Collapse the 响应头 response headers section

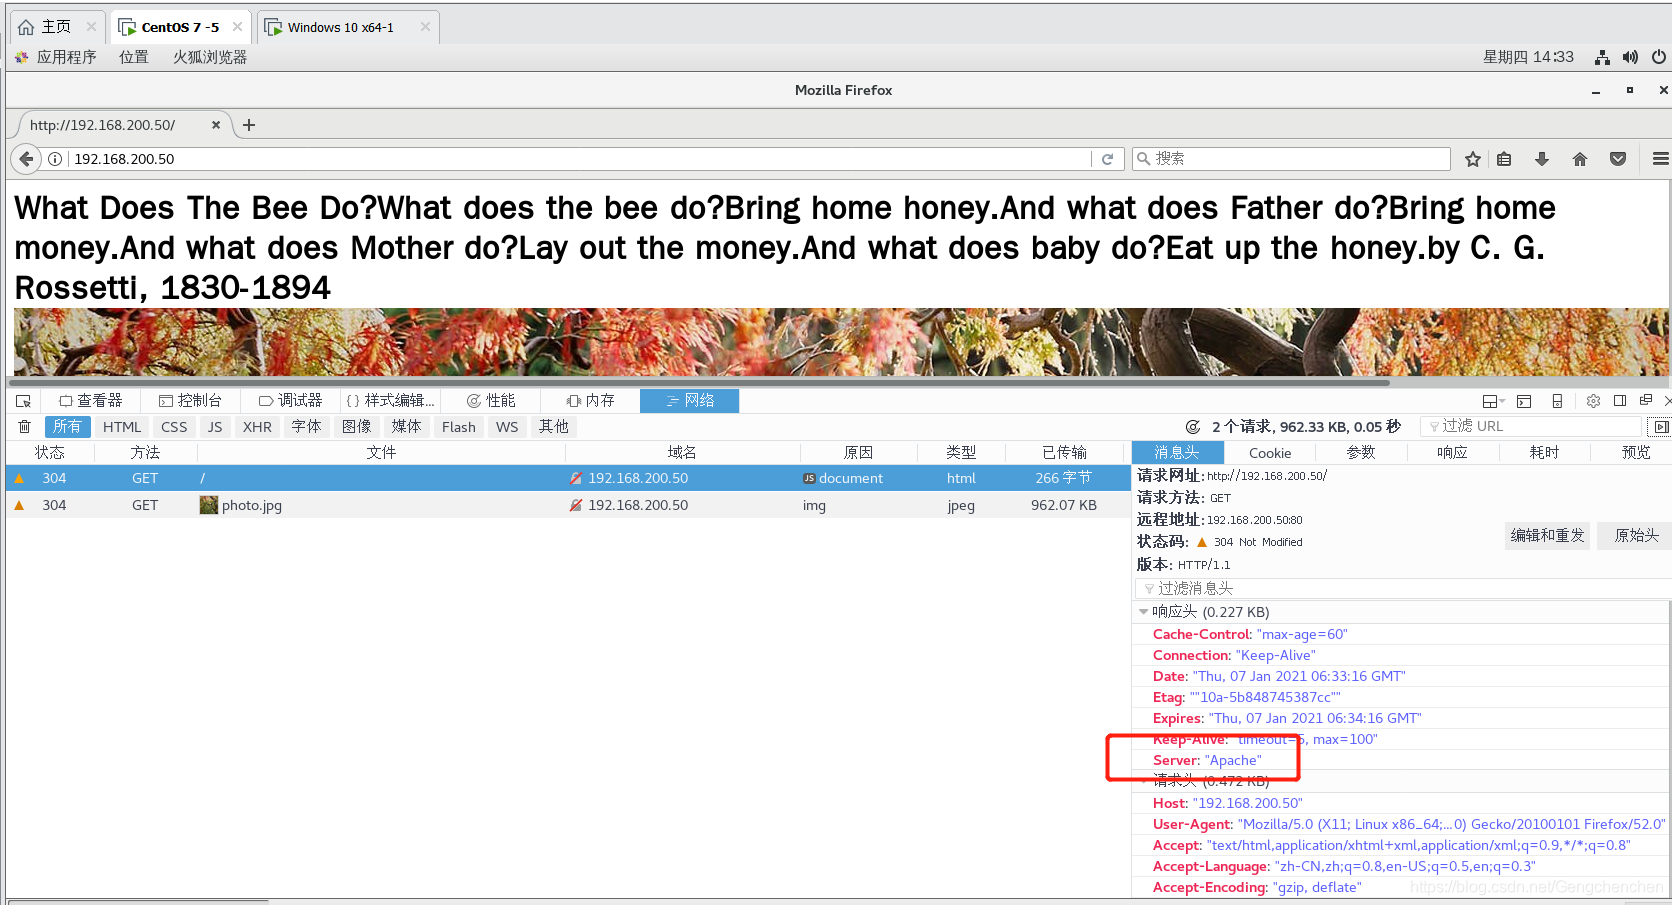(x=1144, y=612)
